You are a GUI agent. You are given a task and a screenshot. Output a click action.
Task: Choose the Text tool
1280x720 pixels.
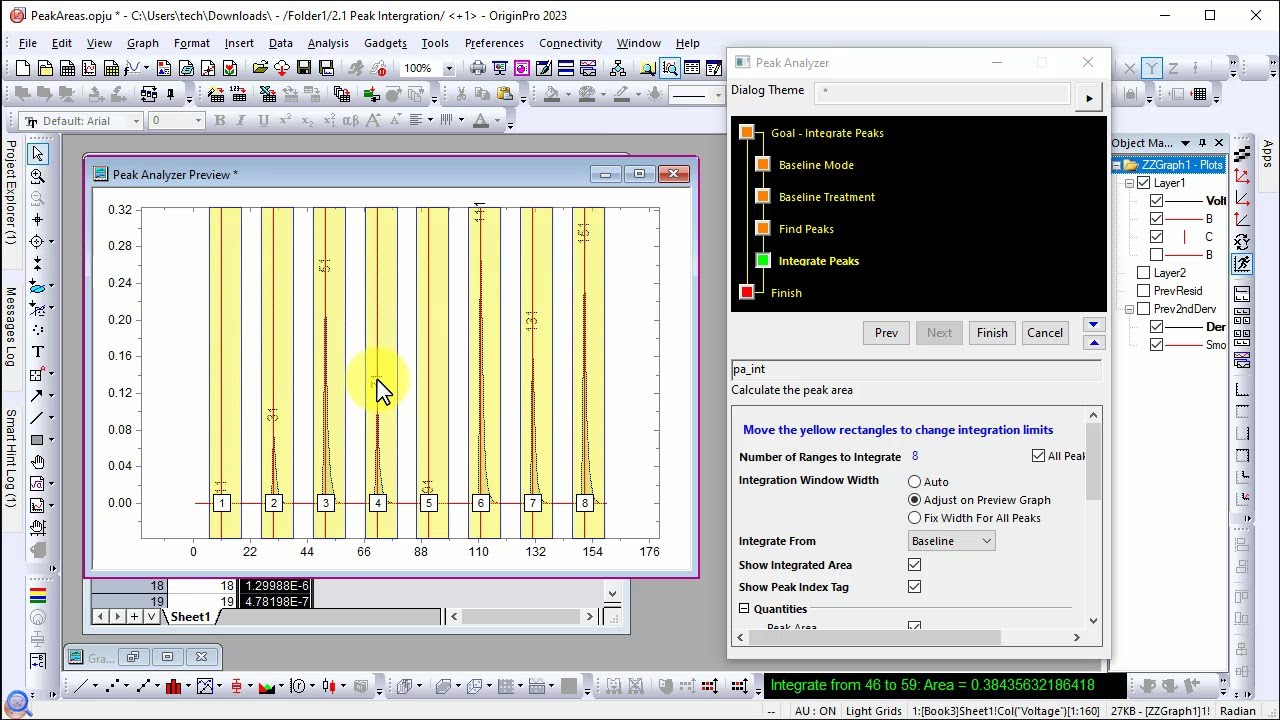pyautogui.click(x=37, y=352)
